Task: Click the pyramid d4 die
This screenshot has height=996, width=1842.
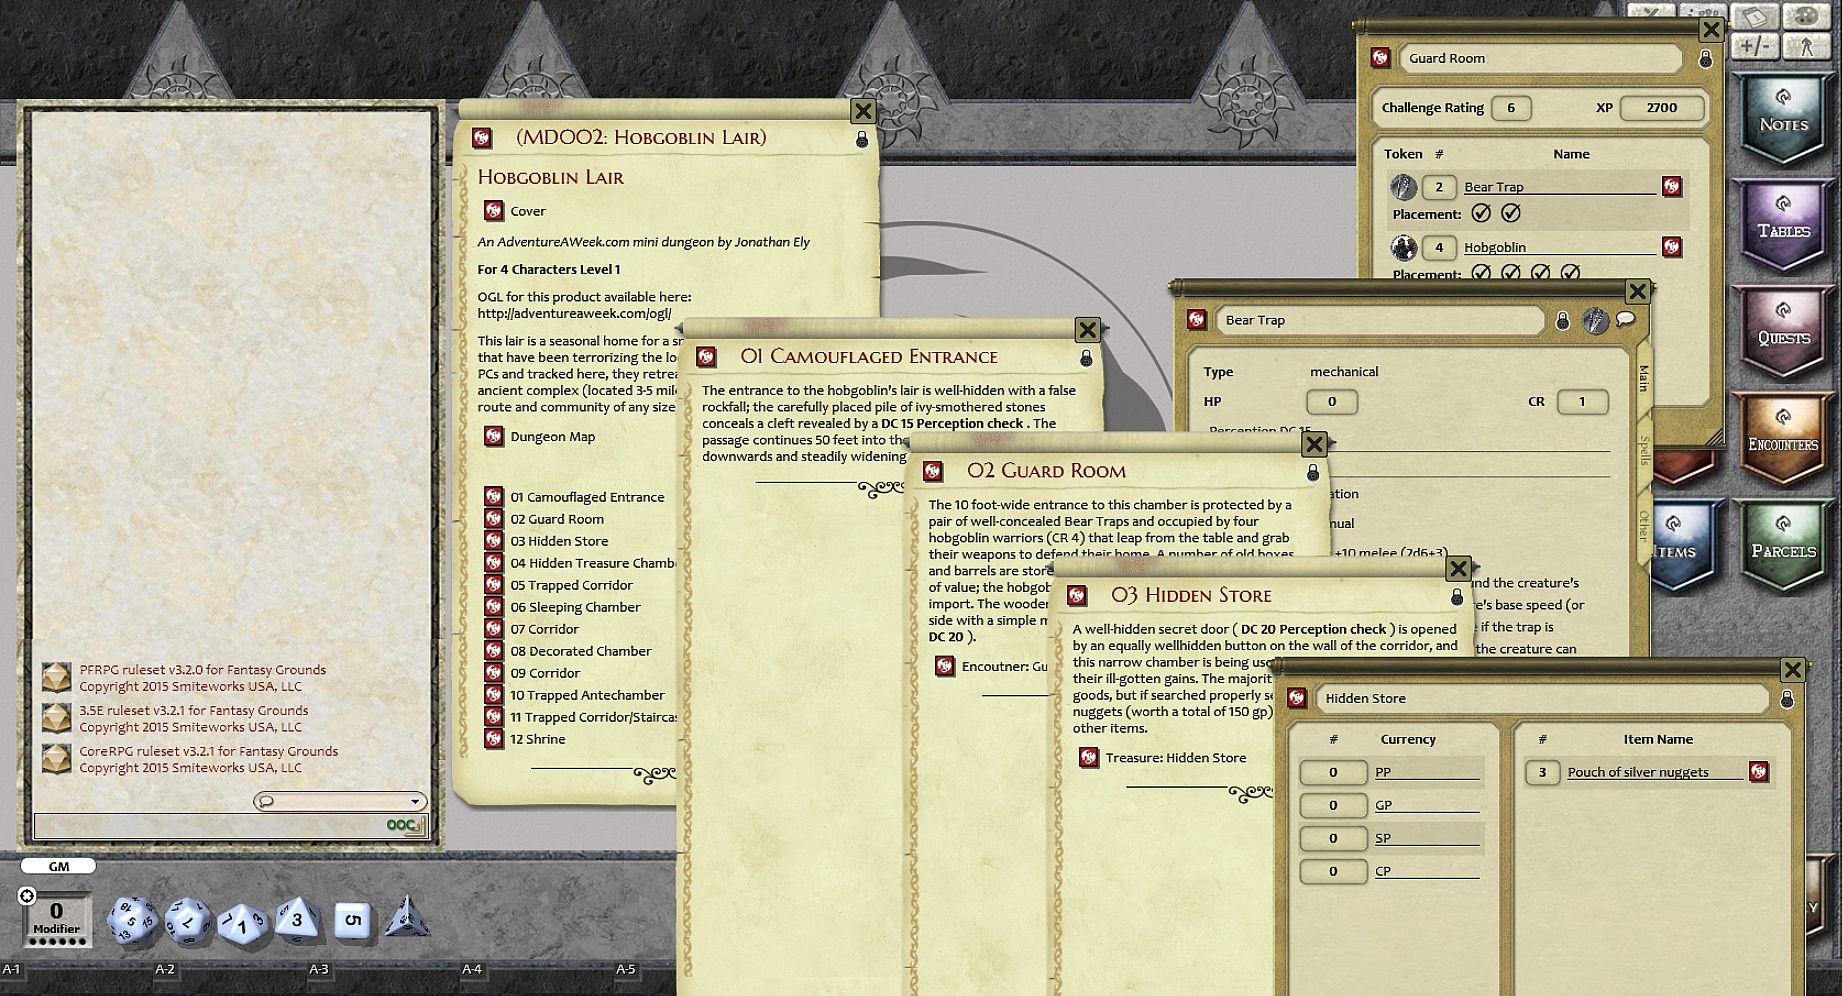Action: point(407,917)
